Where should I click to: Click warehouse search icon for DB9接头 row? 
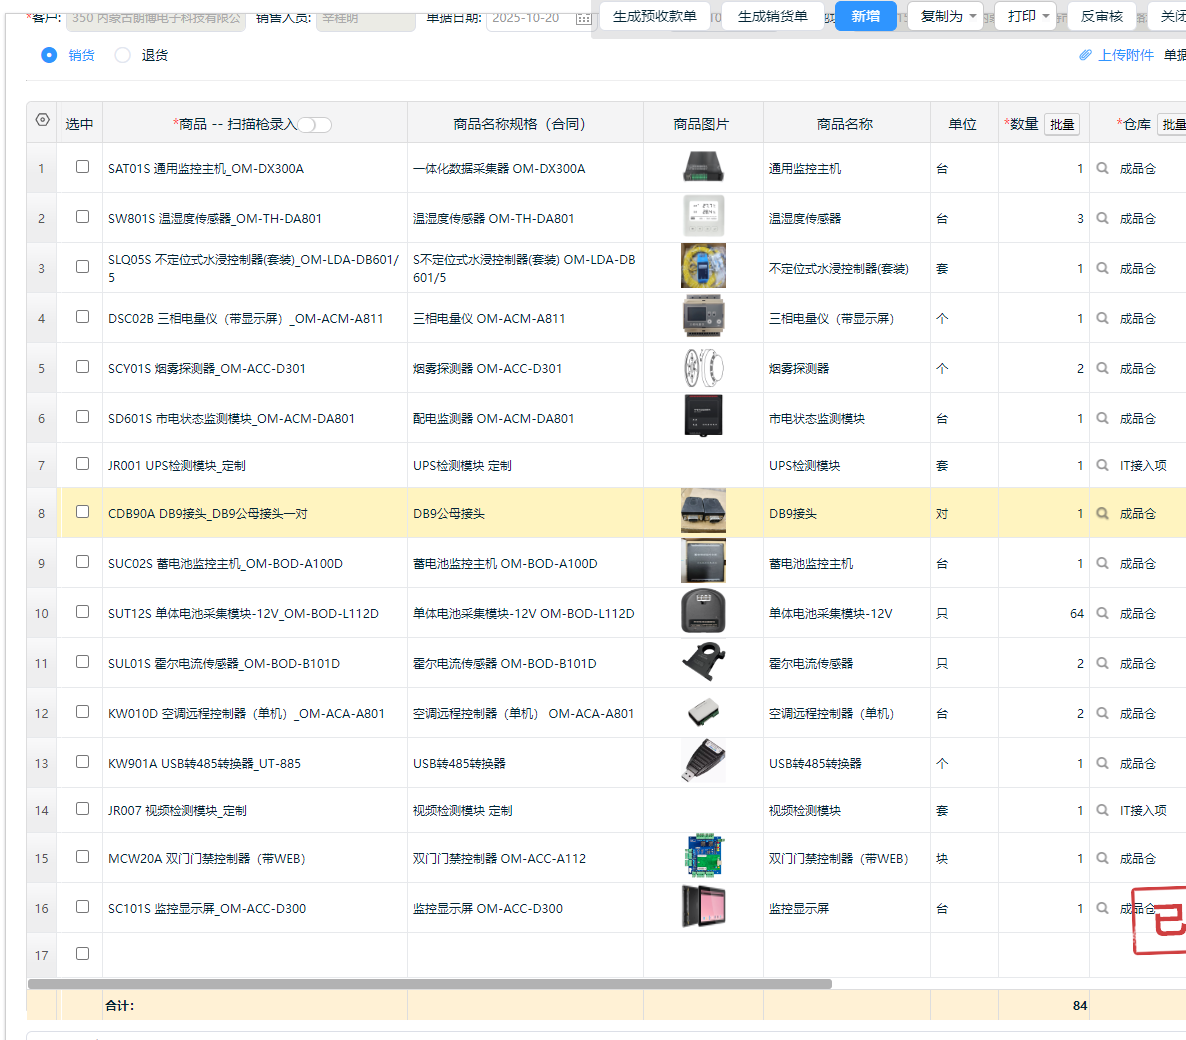point(1102,514)
